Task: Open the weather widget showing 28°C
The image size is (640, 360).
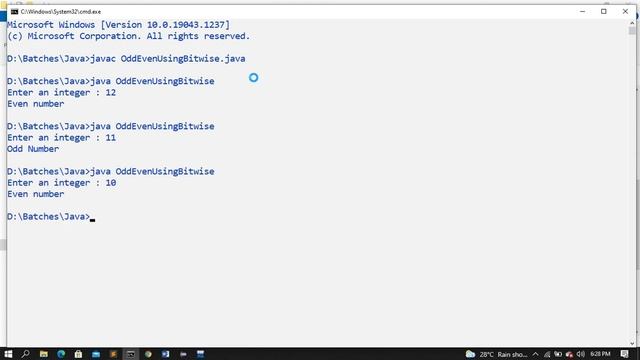Action: (497, 354)
